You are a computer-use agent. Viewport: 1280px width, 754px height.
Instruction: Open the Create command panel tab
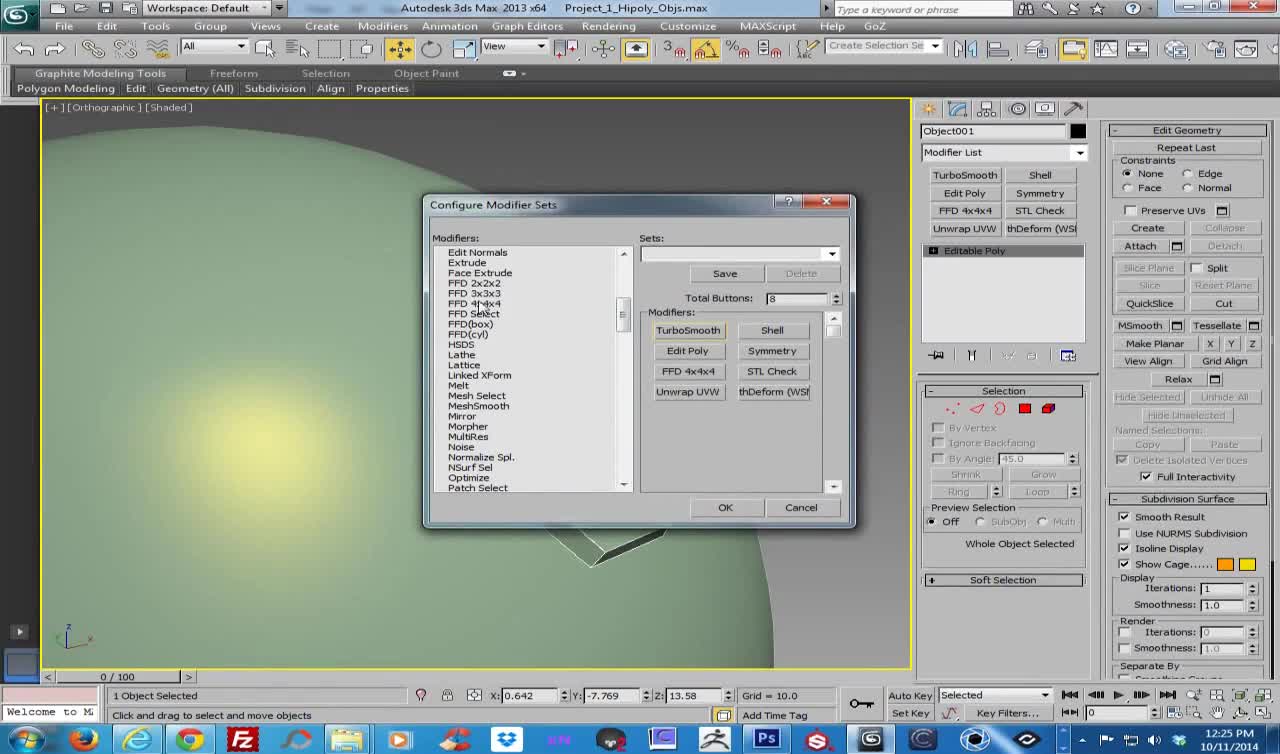929,109
